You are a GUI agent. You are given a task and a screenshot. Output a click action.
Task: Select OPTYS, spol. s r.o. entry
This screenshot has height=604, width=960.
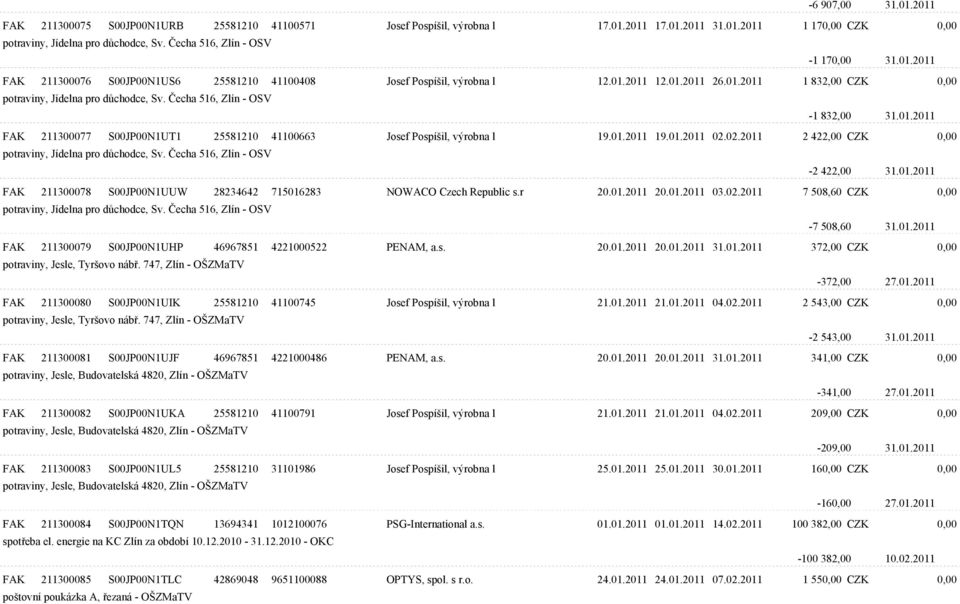pos(429,580)
